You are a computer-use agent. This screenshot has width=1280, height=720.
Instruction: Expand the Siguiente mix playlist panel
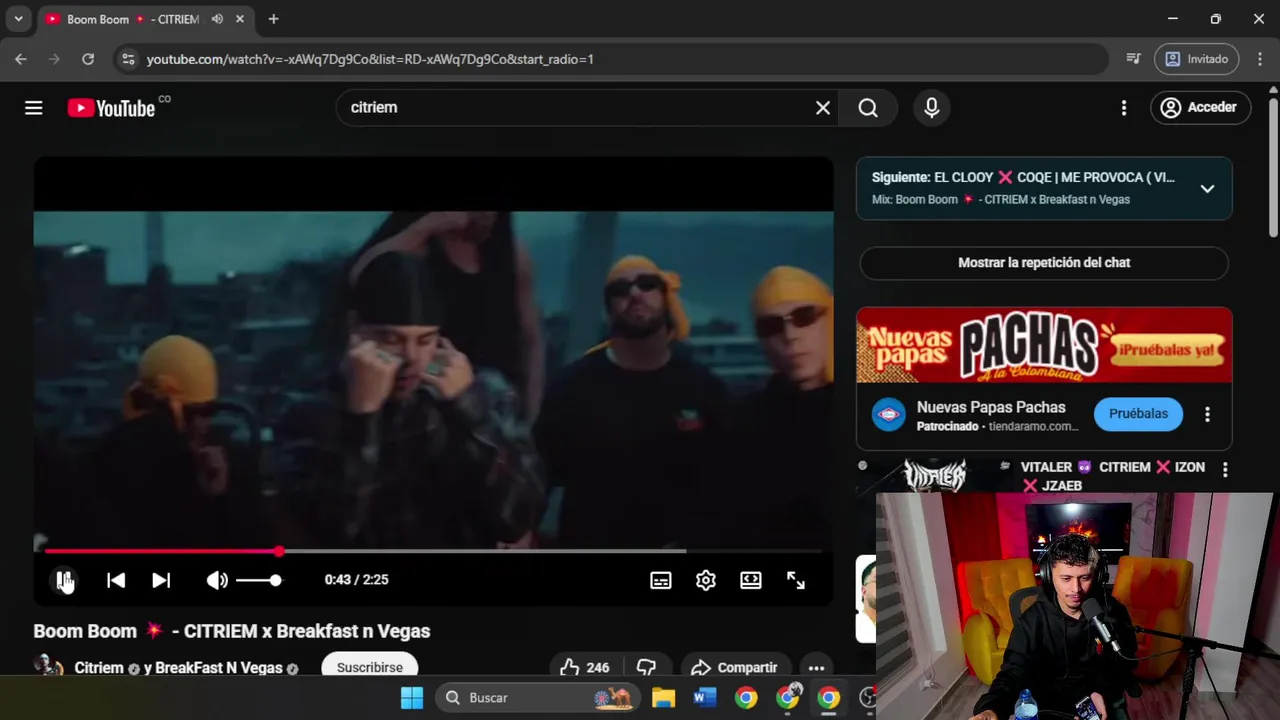click(1207, 188)
